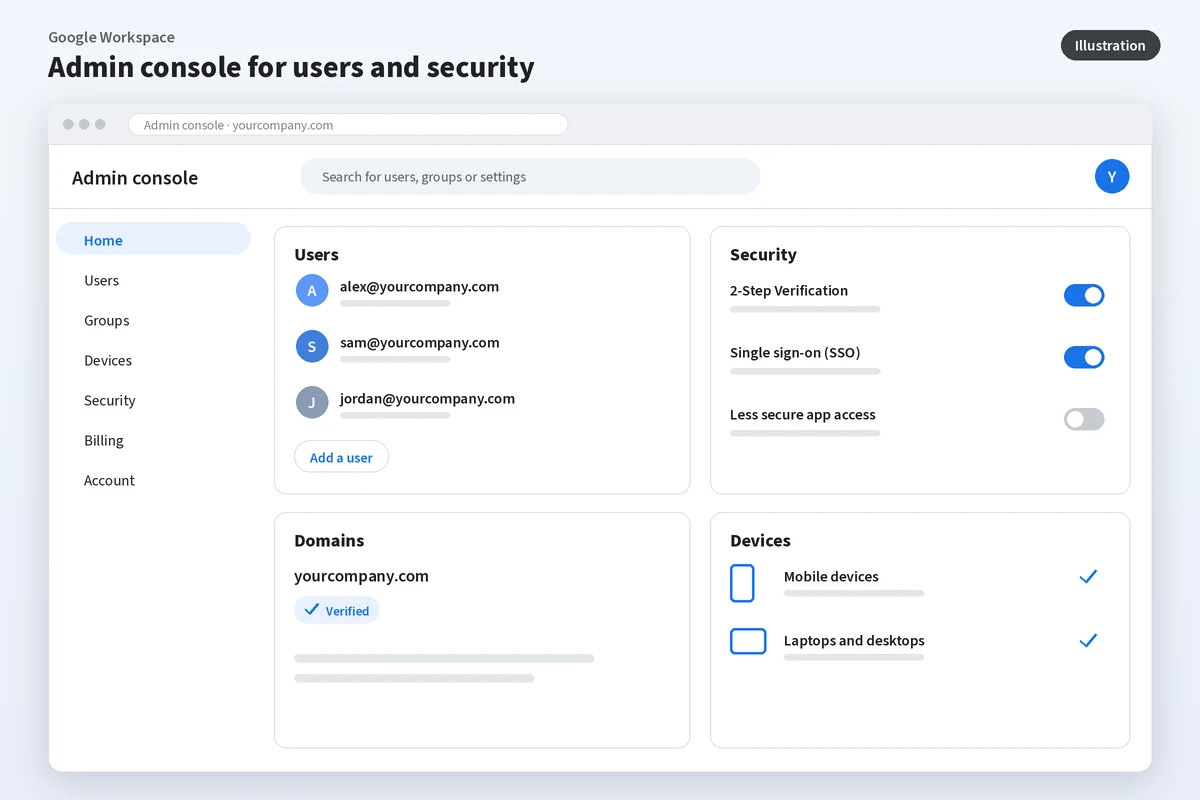
Task: Click the browser address bar
Action: [x=348, y=125]
